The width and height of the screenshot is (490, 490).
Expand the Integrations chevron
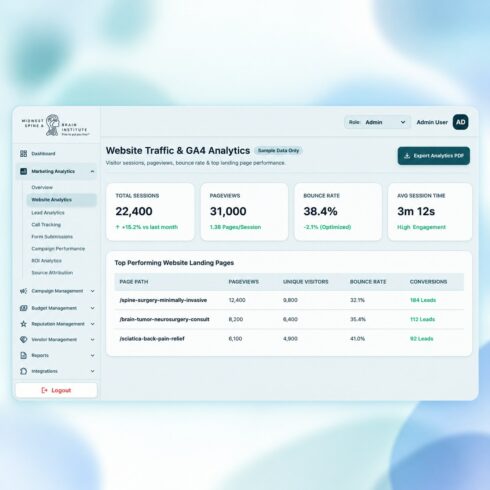(x=92, y=371)
